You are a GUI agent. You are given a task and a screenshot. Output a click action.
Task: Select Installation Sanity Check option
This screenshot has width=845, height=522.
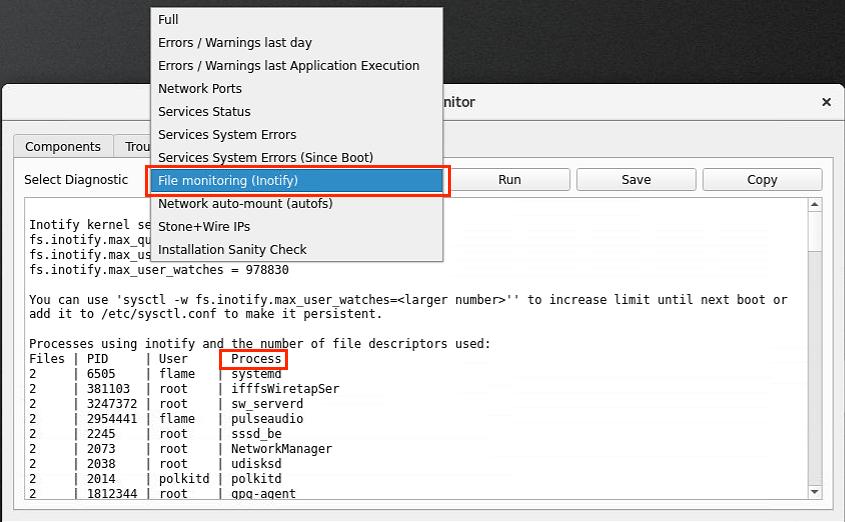296,249
